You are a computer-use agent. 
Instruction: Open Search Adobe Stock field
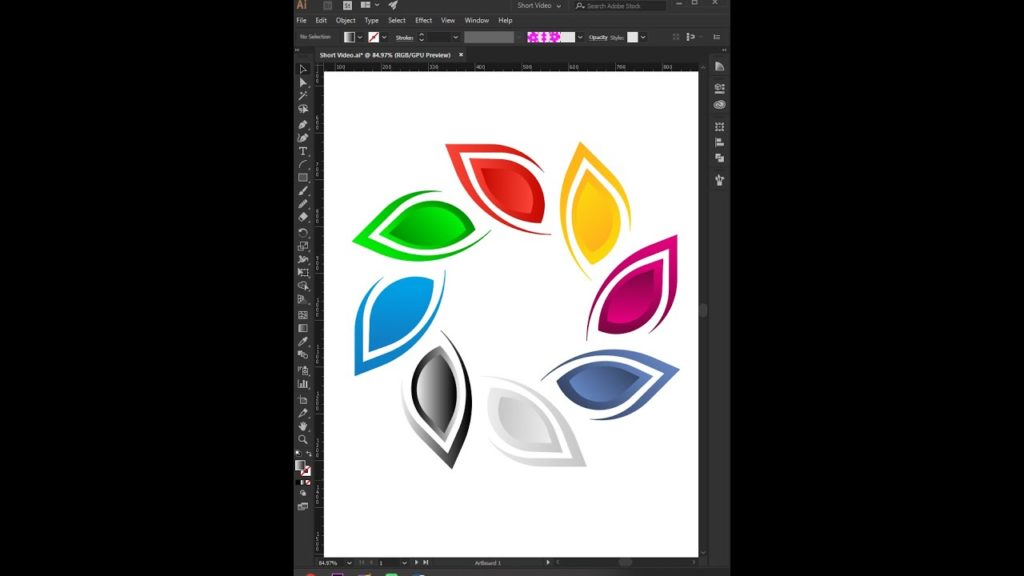pos(618,5)
